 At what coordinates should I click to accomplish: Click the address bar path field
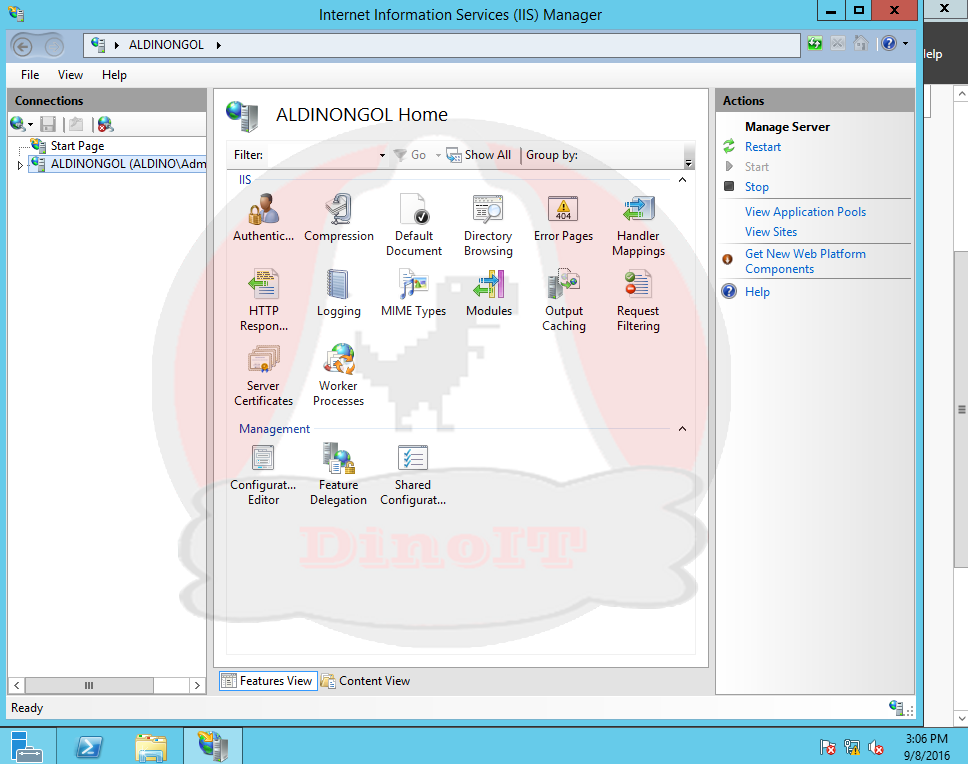(x=442, y=45)
